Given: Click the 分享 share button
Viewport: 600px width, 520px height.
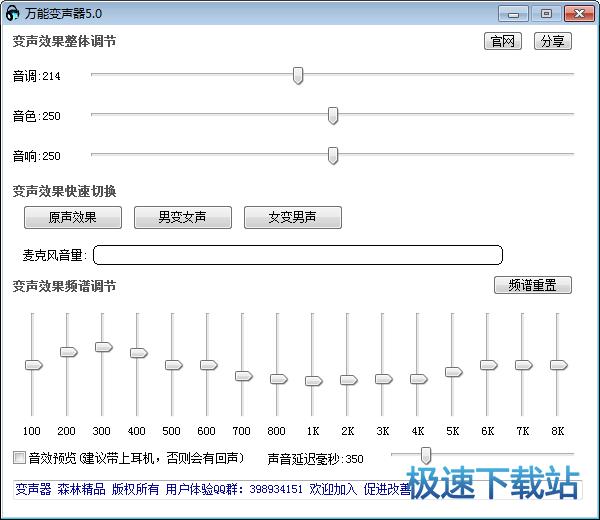Looking at the screenshot, I should coord(551,41).
